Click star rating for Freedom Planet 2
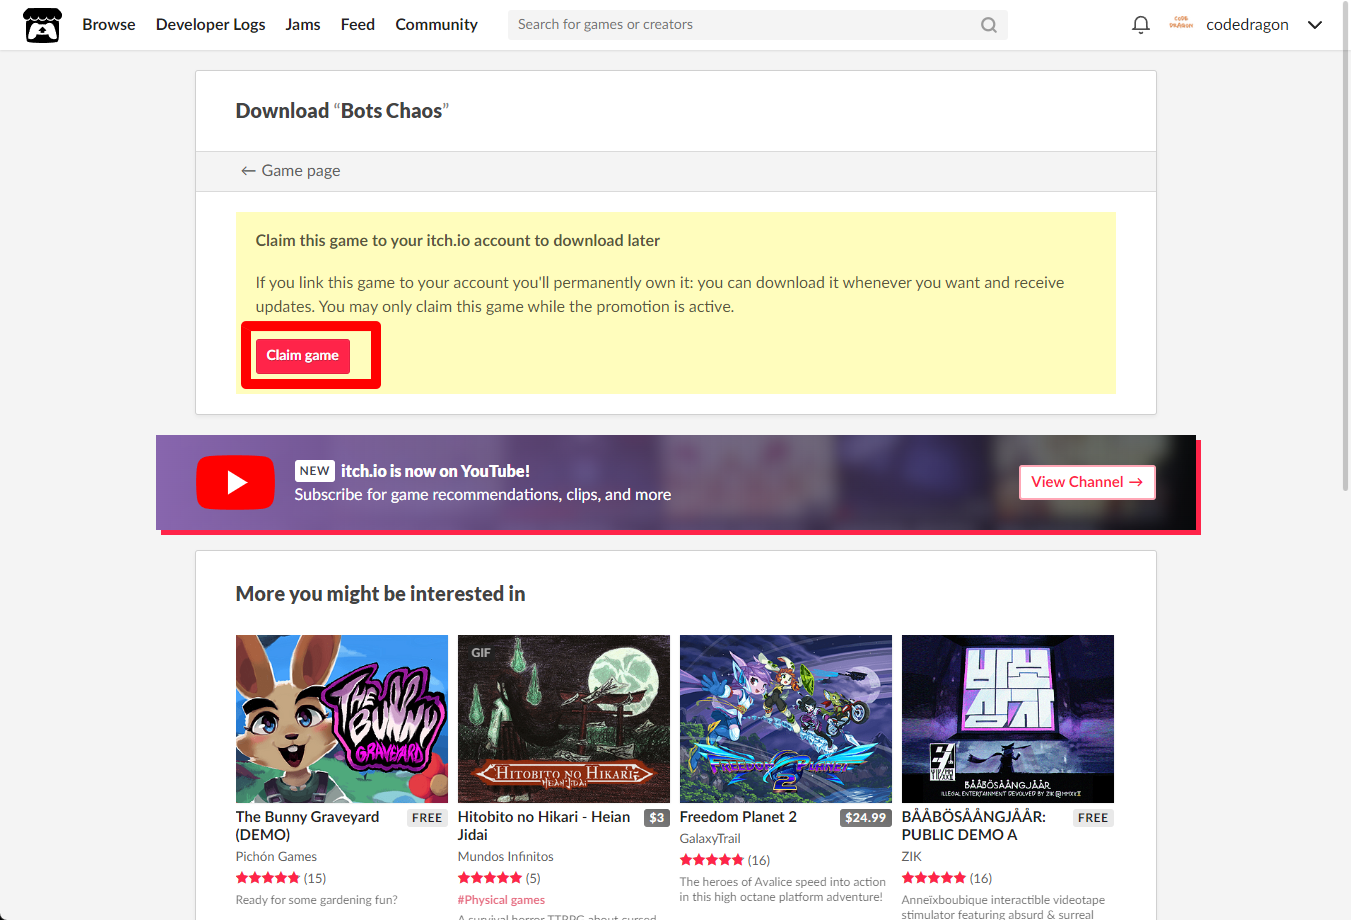This screenshot has width=1351, height=920. 712,860
